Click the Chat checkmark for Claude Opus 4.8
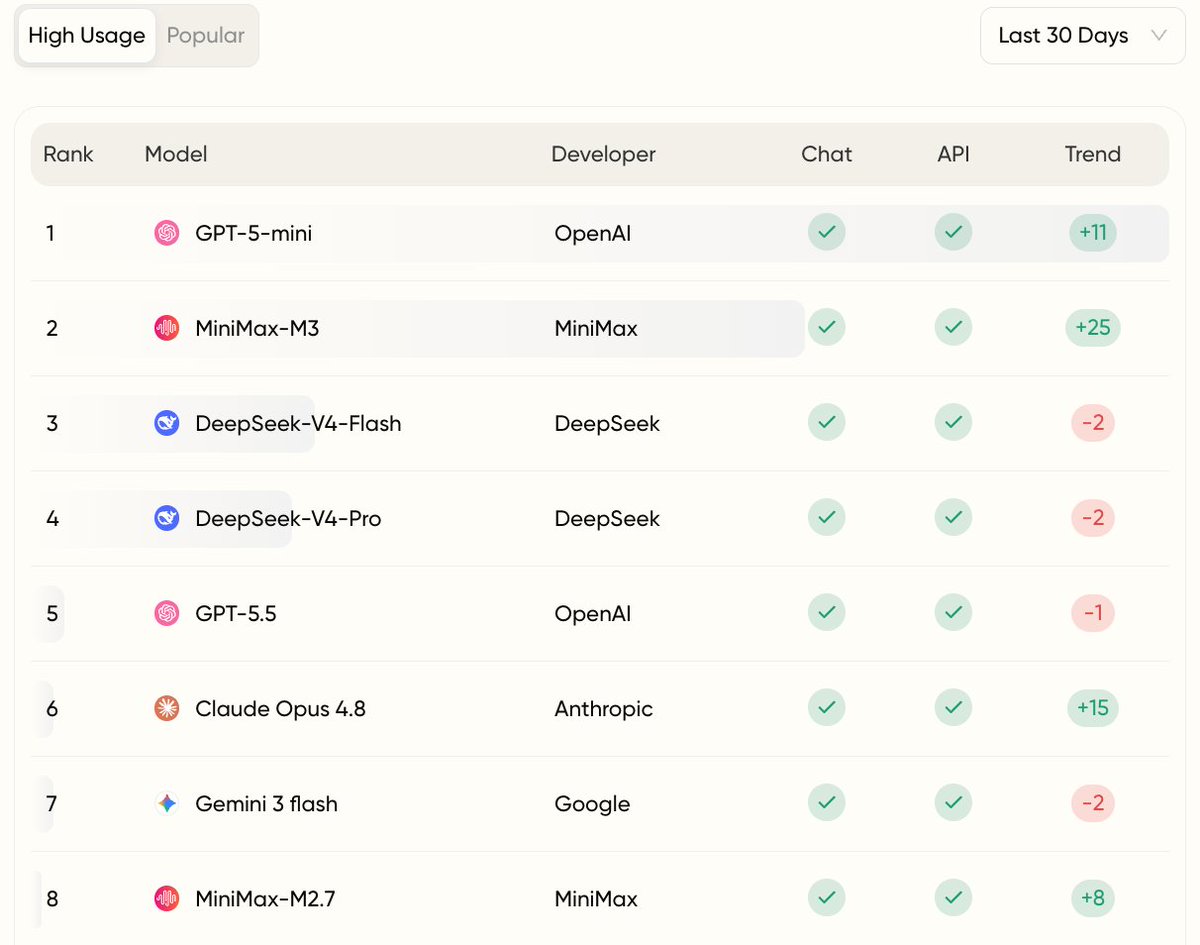 click(826, 707)
